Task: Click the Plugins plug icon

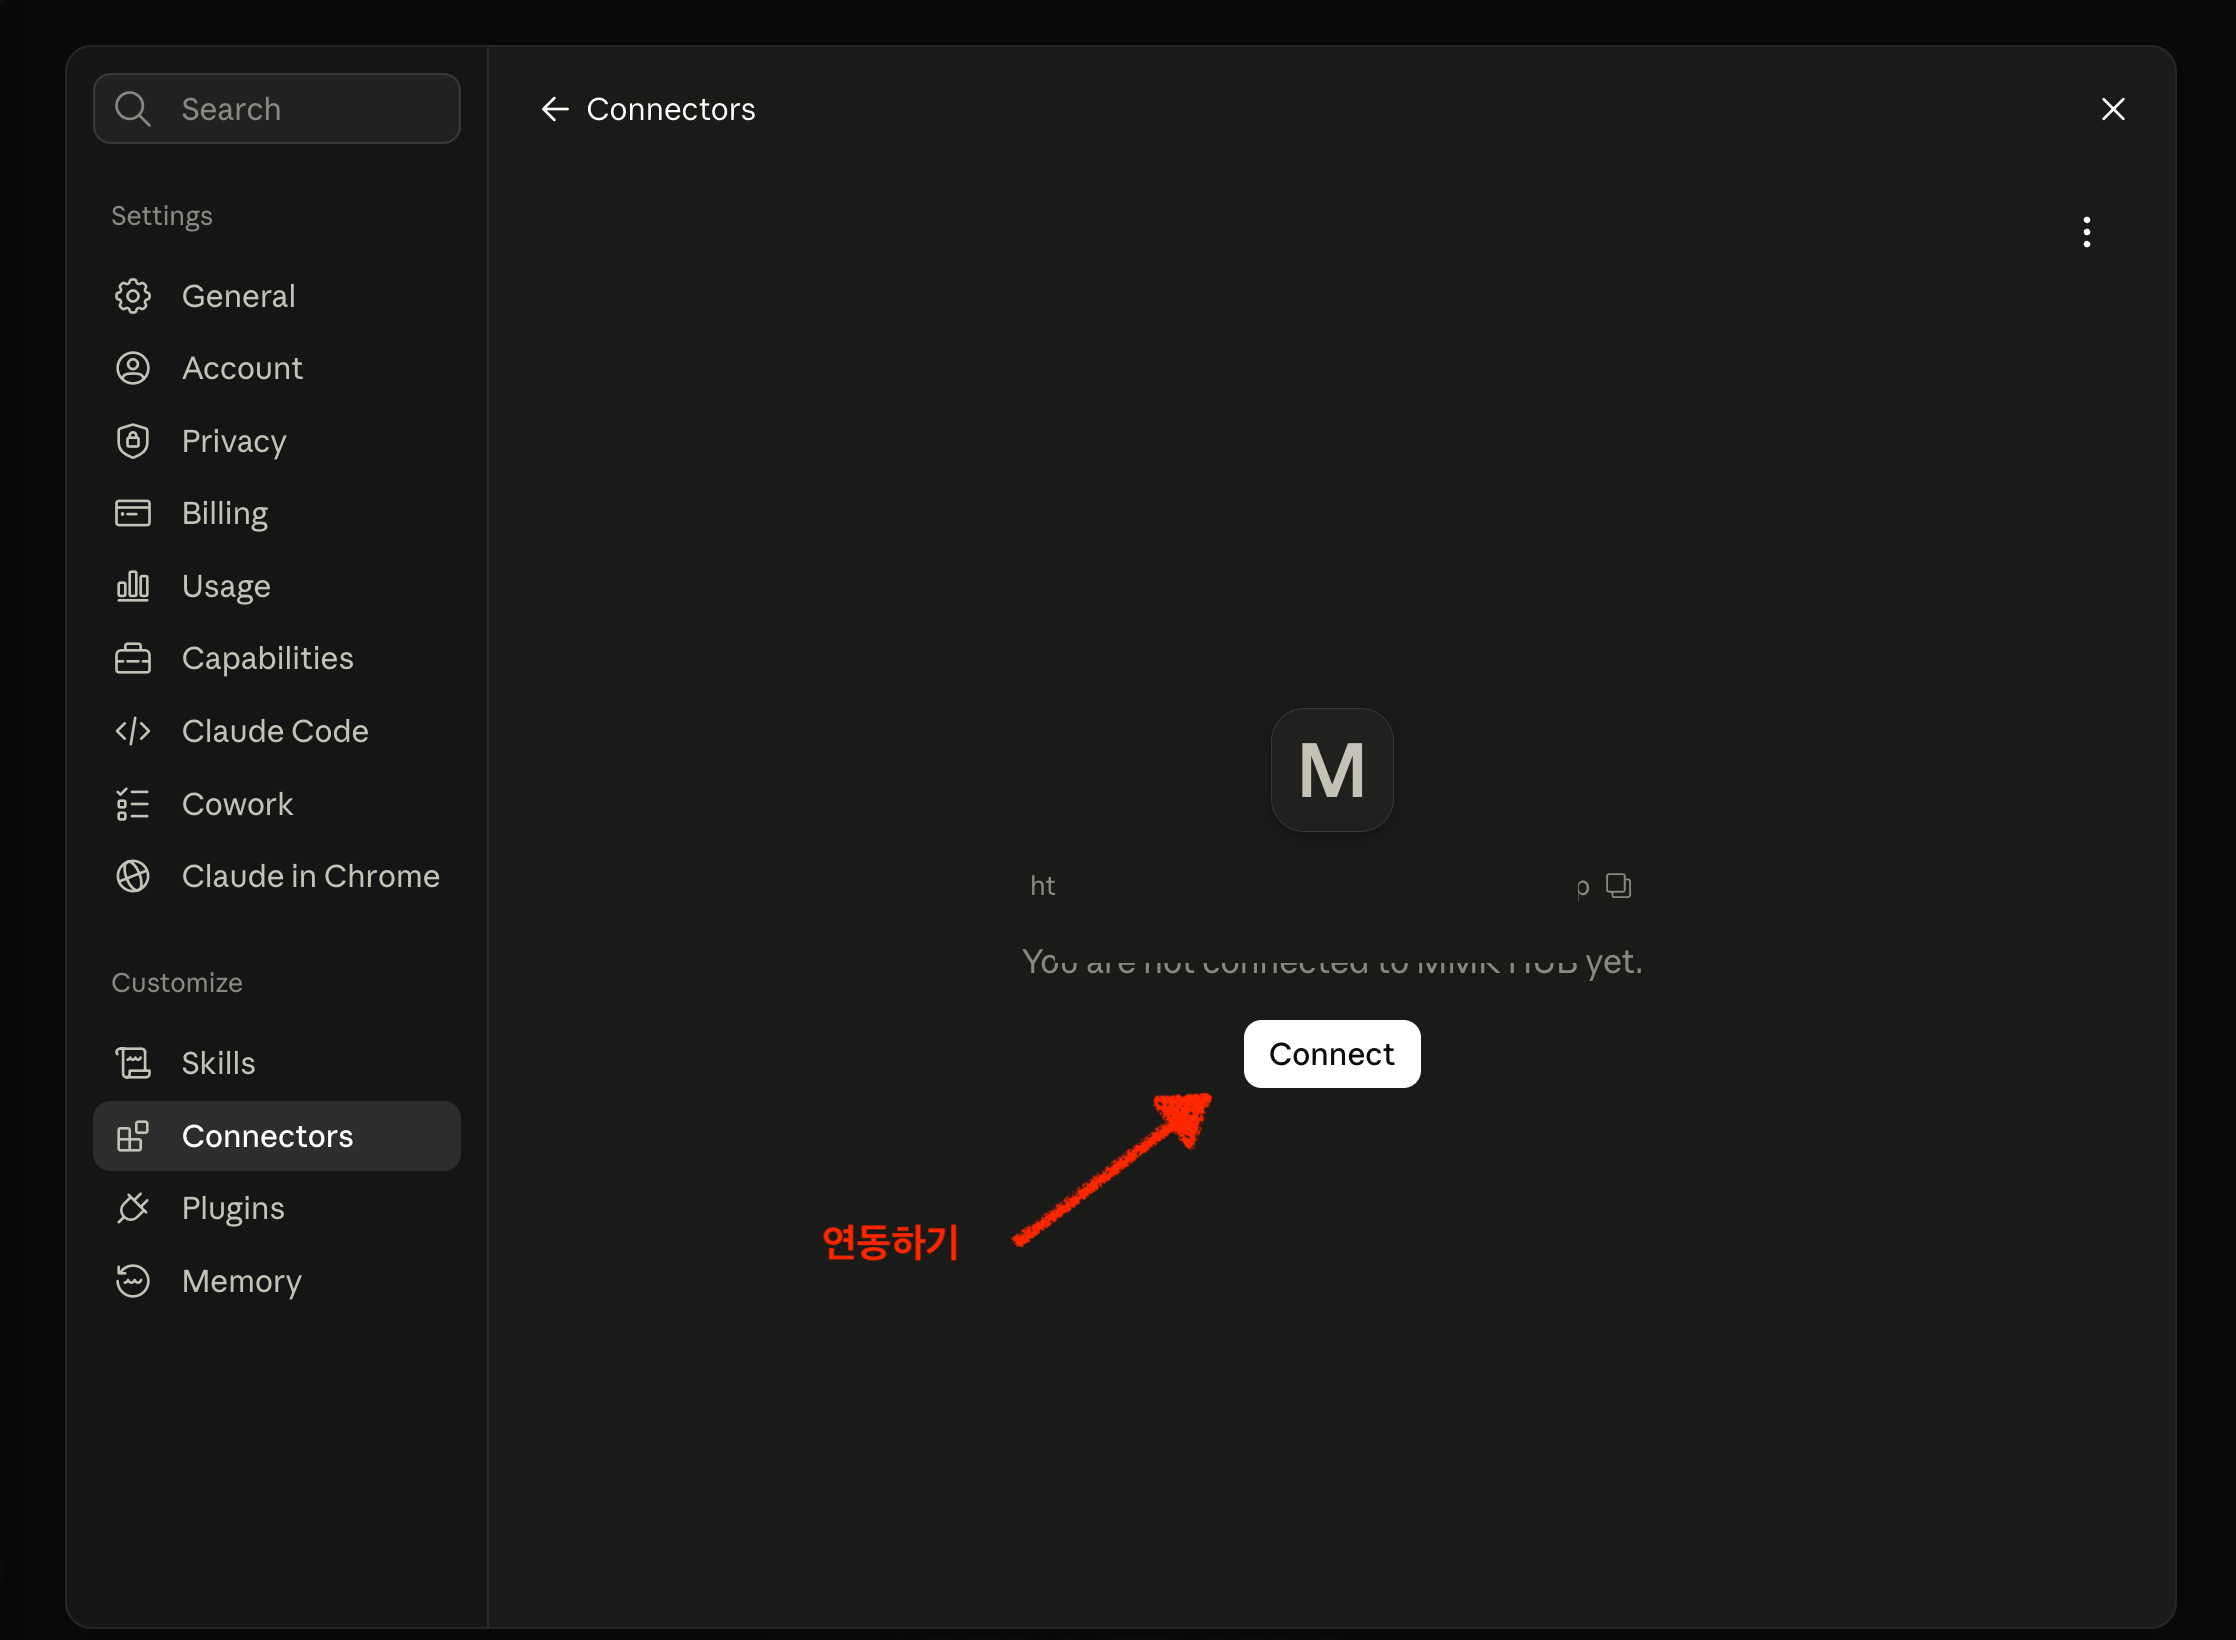Action: 133,1208
